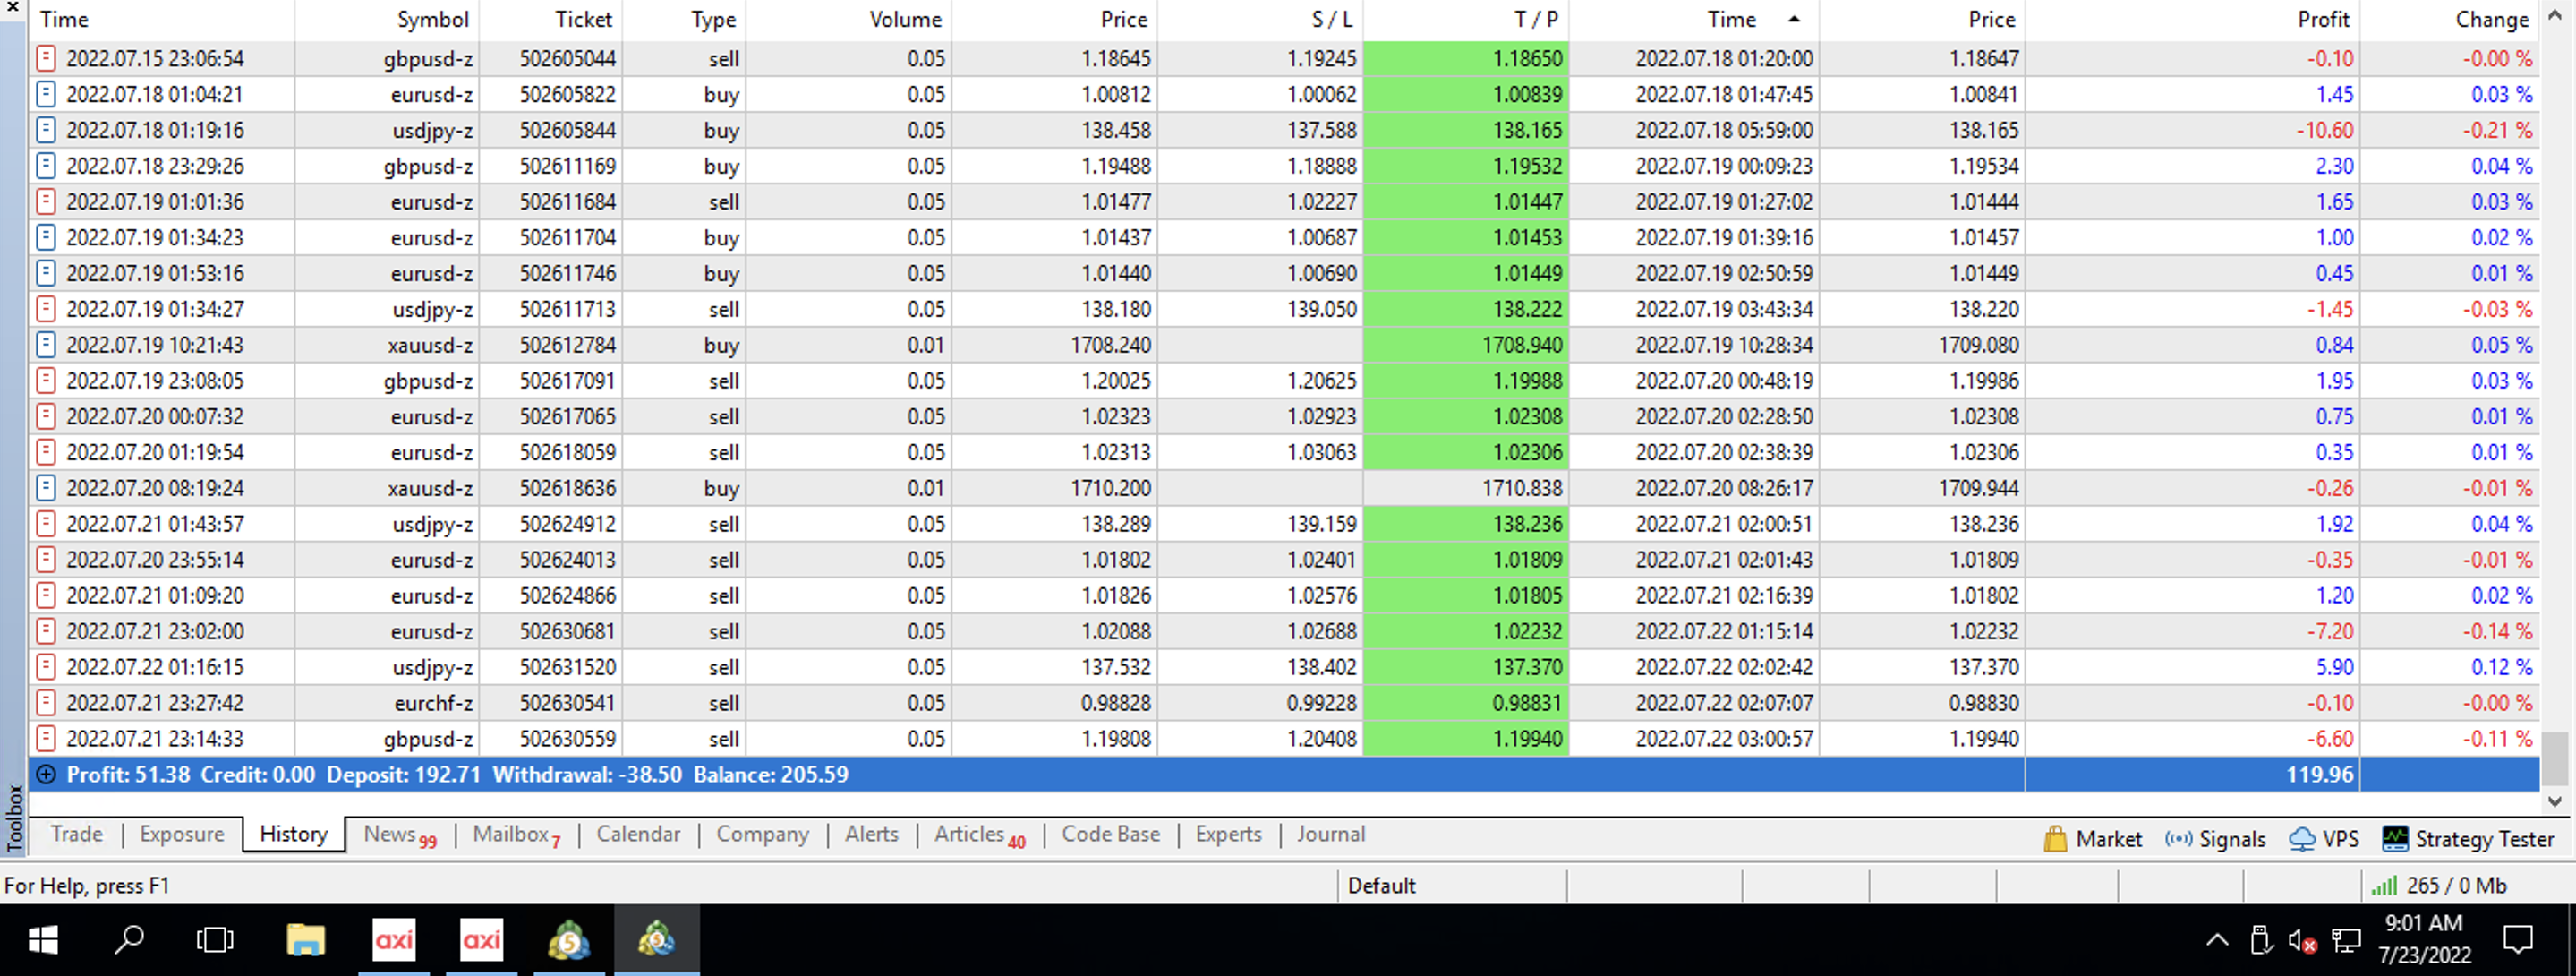Open first Axi app in taskbar

point(394,940)
